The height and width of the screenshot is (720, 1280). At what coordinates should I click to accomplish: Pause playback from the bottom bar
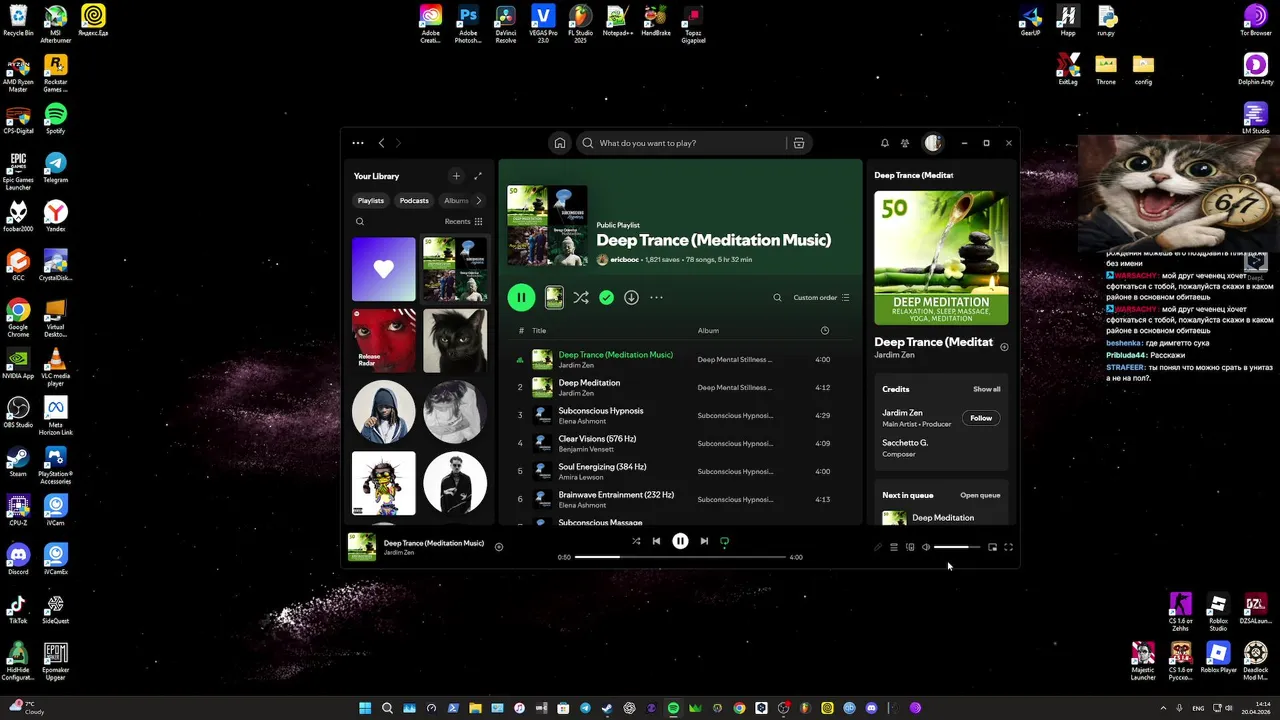point(680,541)
